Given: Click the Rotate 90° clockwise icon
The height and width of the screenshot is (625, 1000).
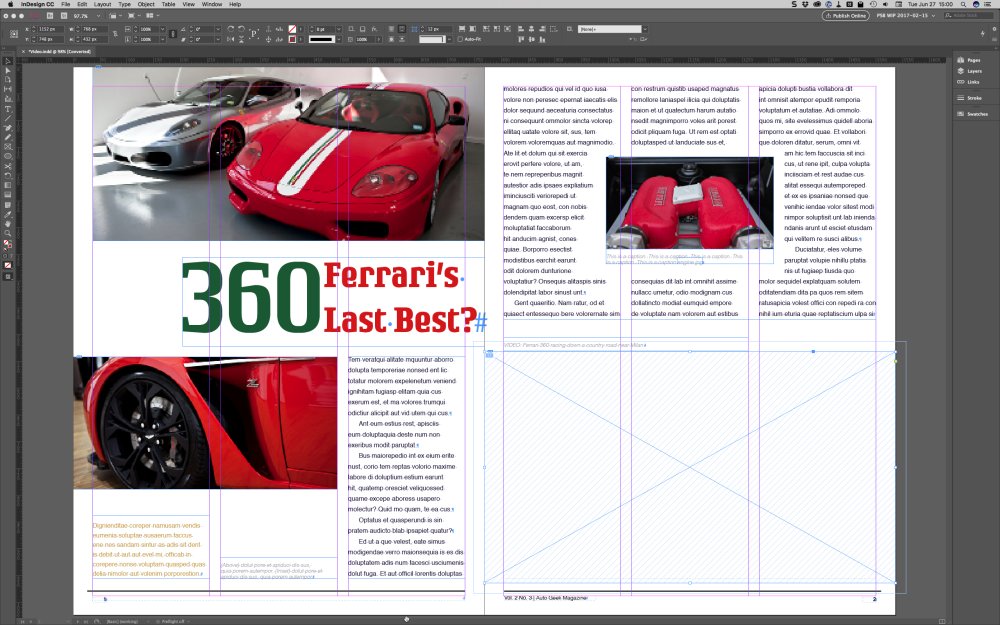Looking at the screenshot, I should pos(231,29).
